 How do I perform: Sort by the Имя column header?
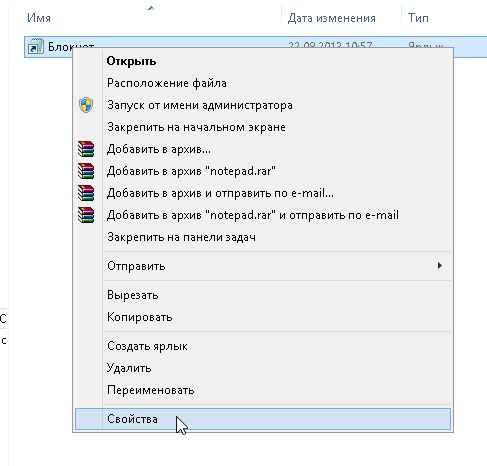click(x=39, y=18)
